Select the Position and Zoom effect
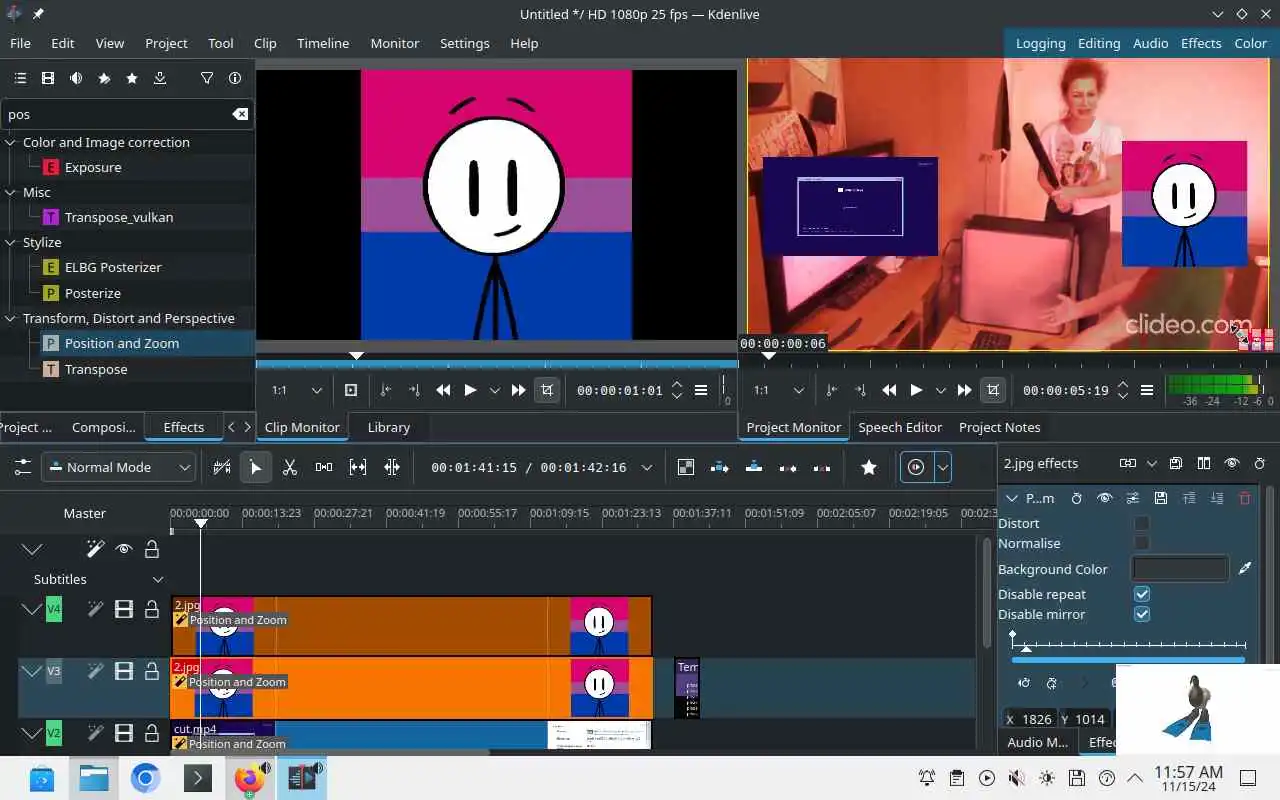The height and width of the screenshot is (800, 1280). coord(121,343)
